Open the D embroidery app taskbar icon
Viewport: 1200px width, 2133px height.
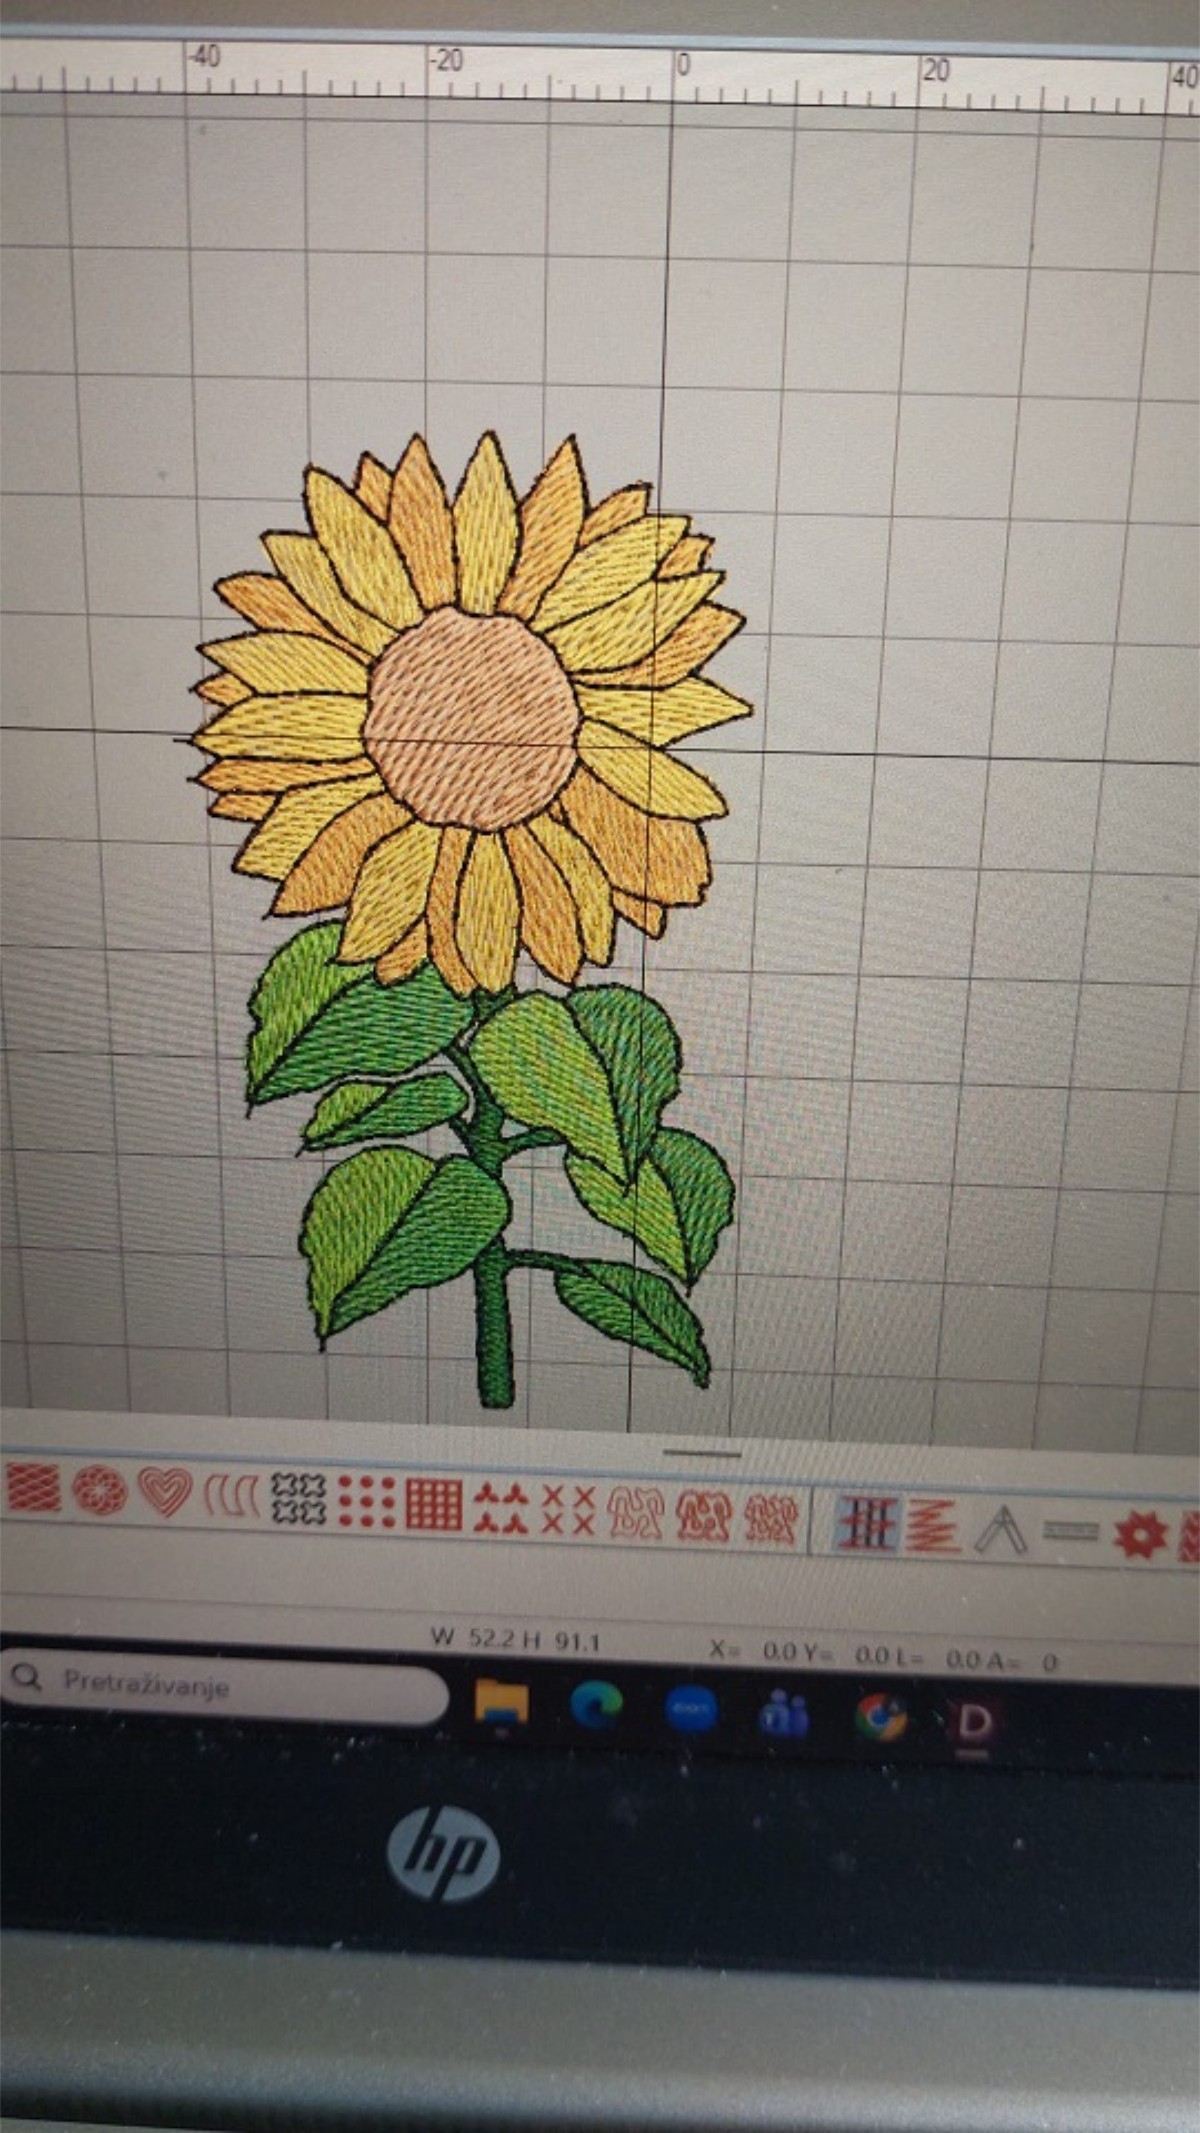coord(975,1722)
